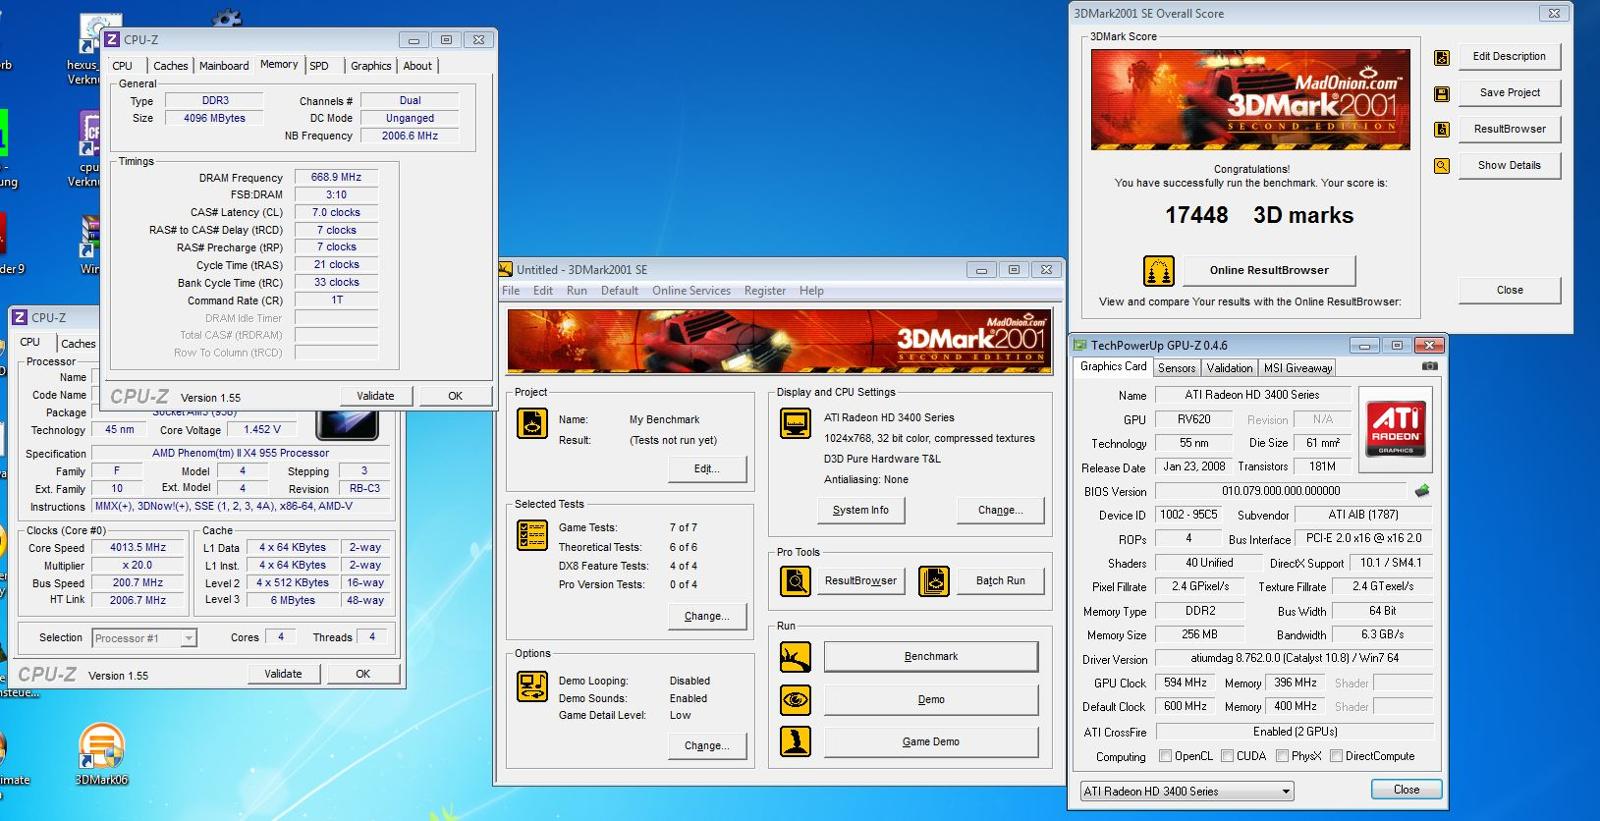Click the Online ResultBrowser button
The width and height of the screenshot is (1600, 821).
pos(1269,270)
